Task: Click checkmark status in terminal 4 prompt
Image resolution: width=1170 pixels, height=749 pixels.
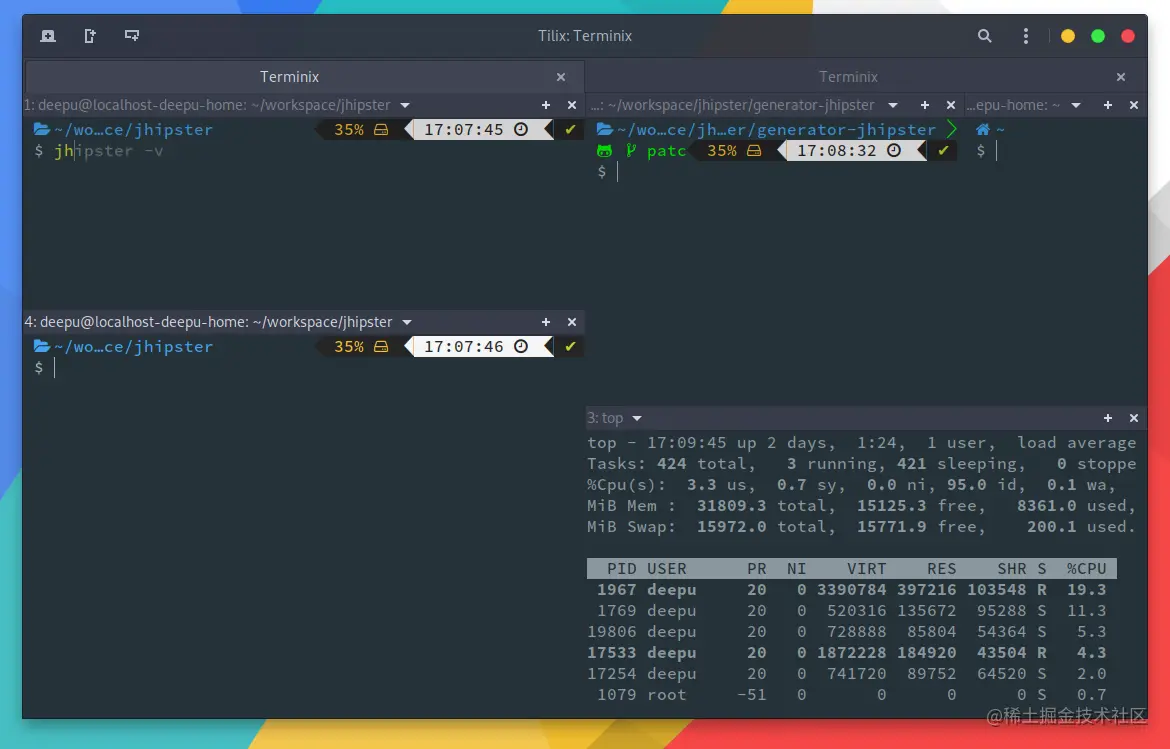Action: click(570, 347)
